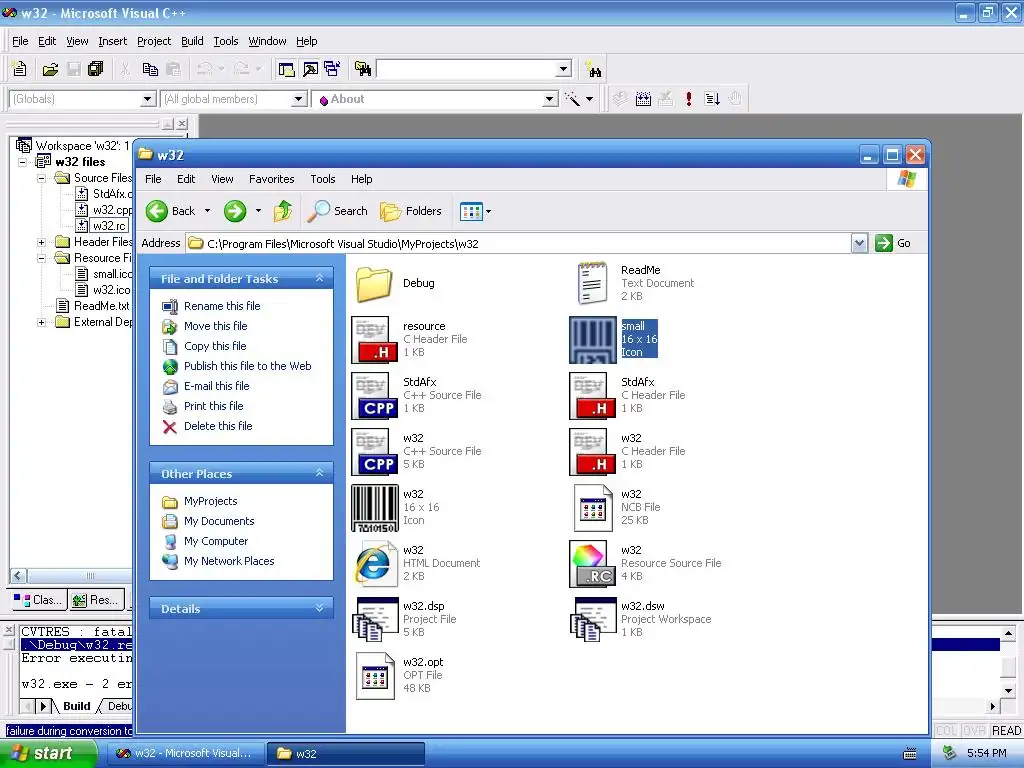Expand the Header Files tree node
Viewport: 1024px width, 768px height.
tap(41, 242)
